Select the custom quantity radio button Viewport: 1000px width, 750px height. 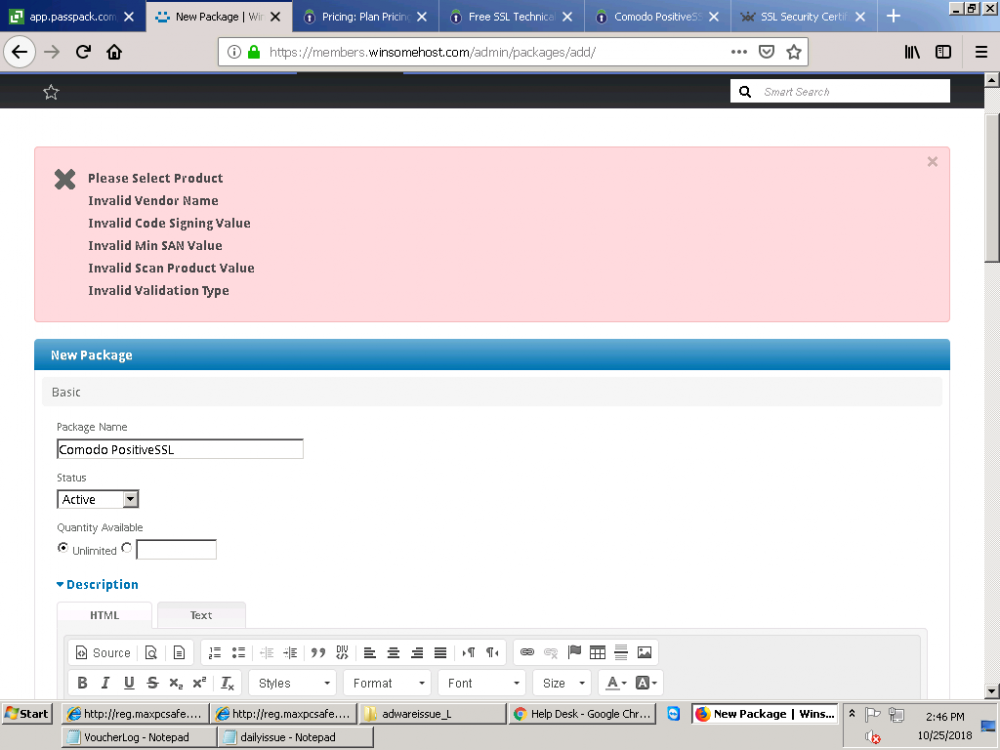(x=126, y=548)
